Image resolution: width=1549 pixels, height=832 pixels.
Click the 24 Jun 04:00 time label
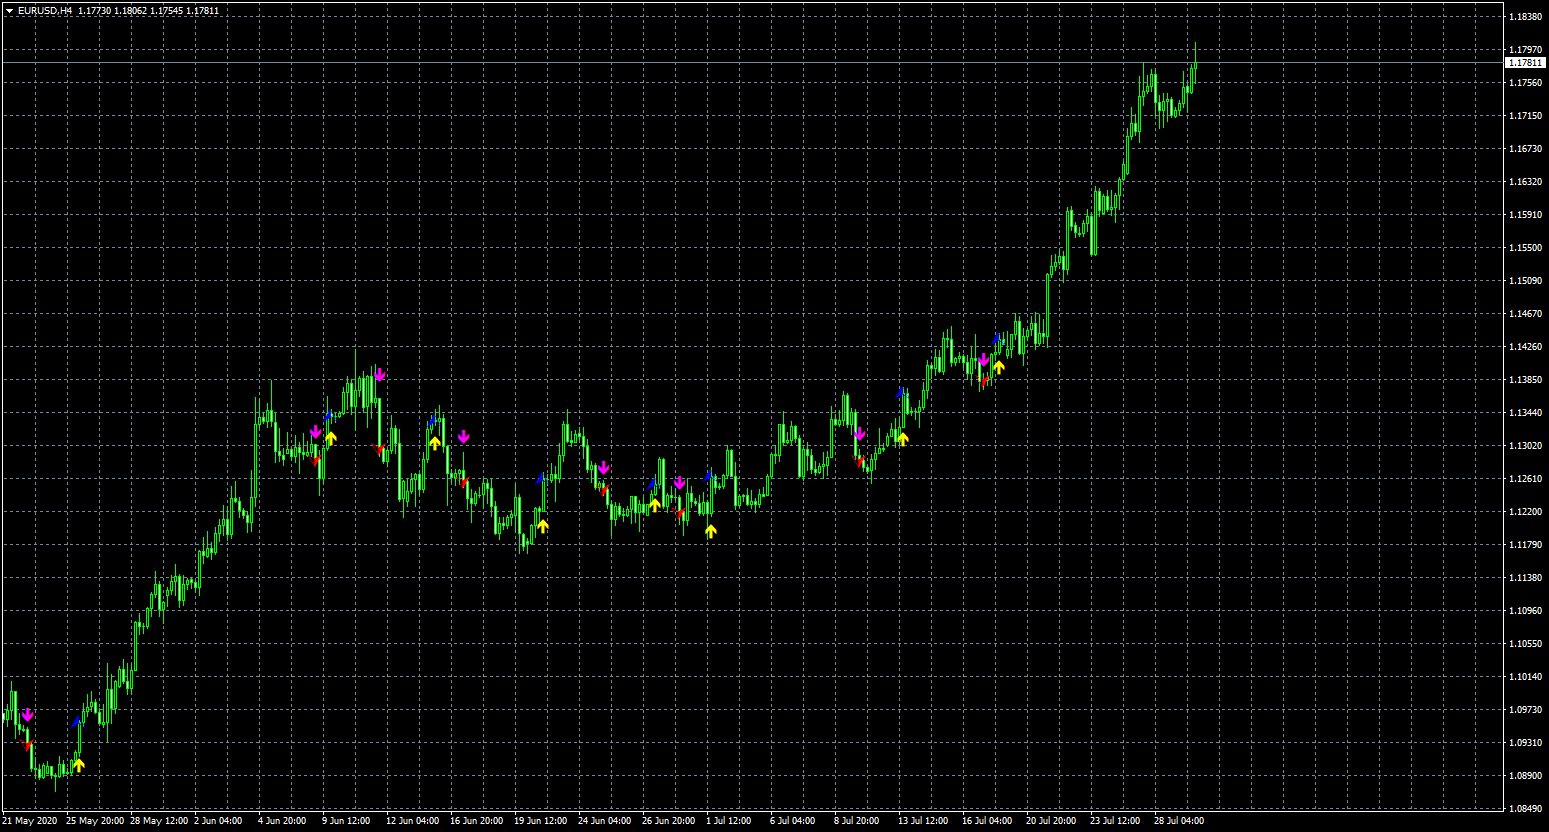pyautogui.click(x=605, y=821)
